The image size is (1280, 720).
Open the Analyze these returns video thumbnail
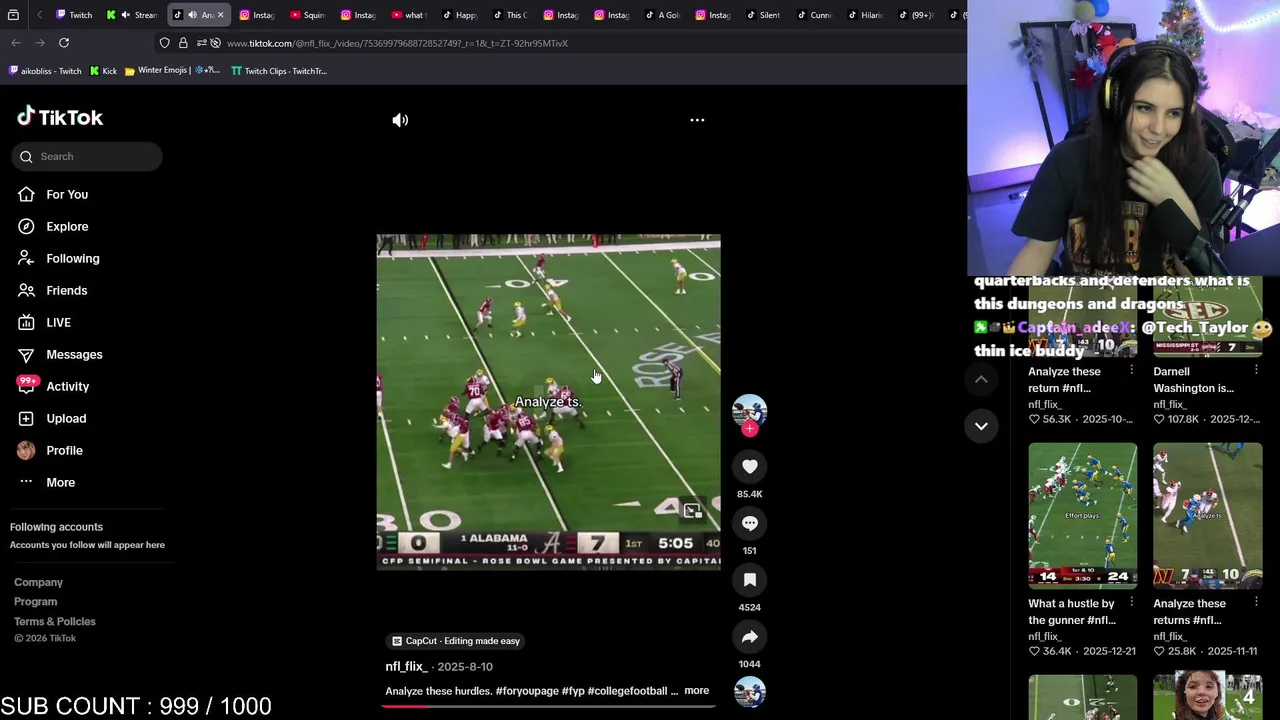pyautogui.click(x=1208, y=516)
